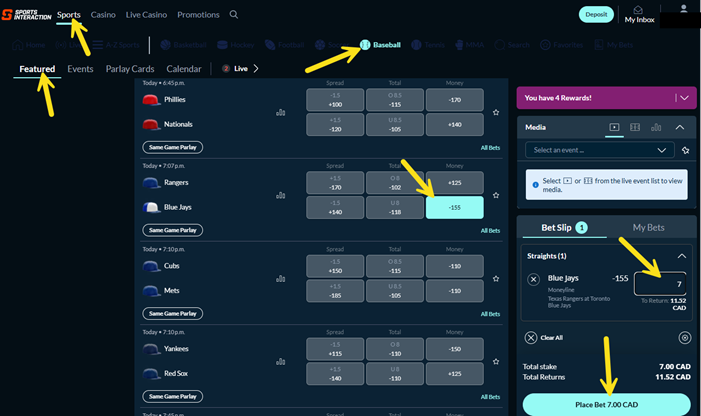Open stats icon for Phillies vs Nationals
The image size is (701, 416).
[x=280, y=112]
